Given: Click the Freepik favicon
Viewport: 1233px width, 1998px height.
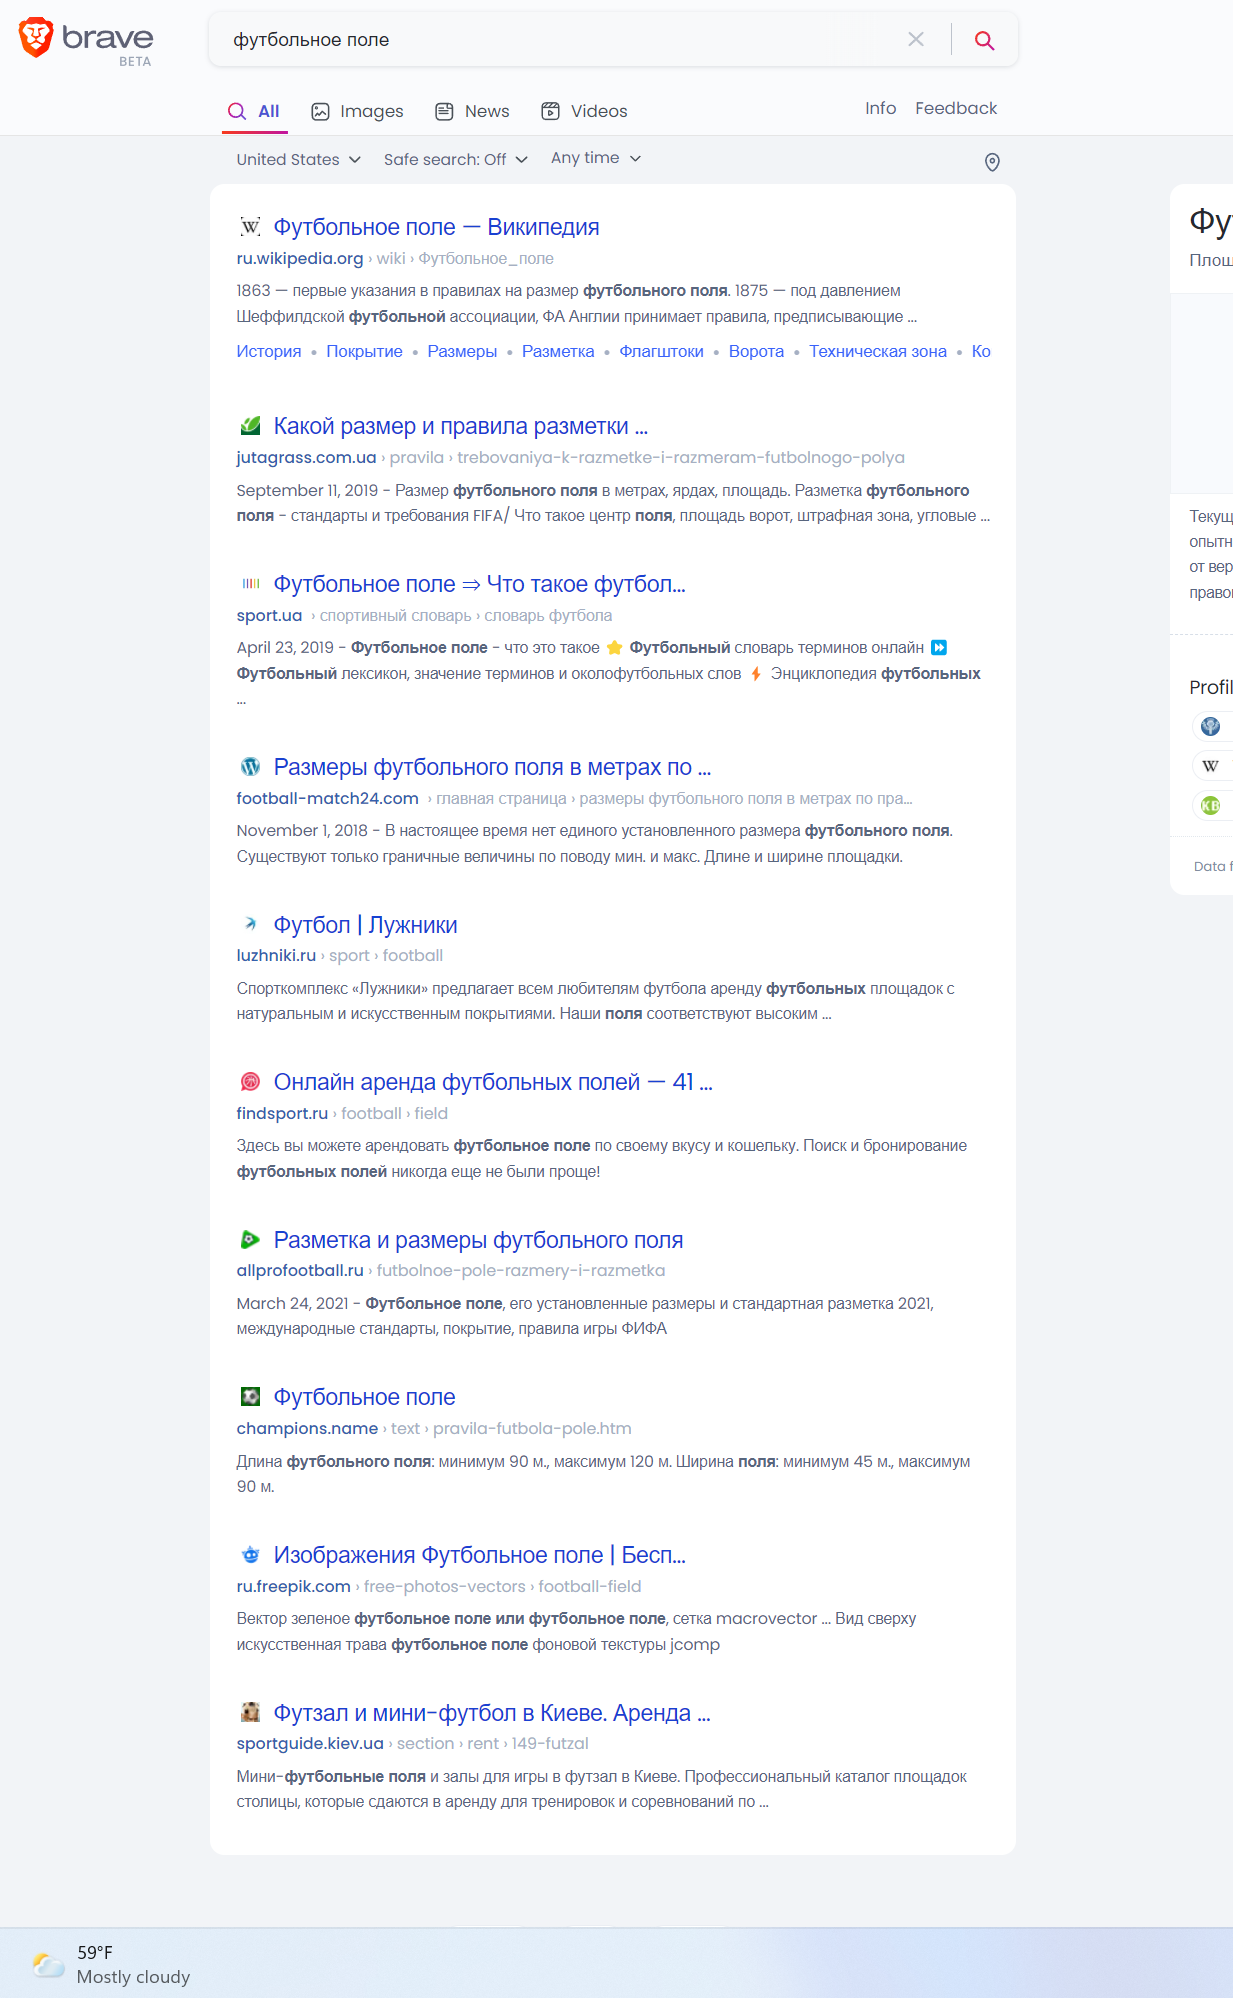Looking at the screenshot, I should pyautogui.click(x=250, y=1554).
